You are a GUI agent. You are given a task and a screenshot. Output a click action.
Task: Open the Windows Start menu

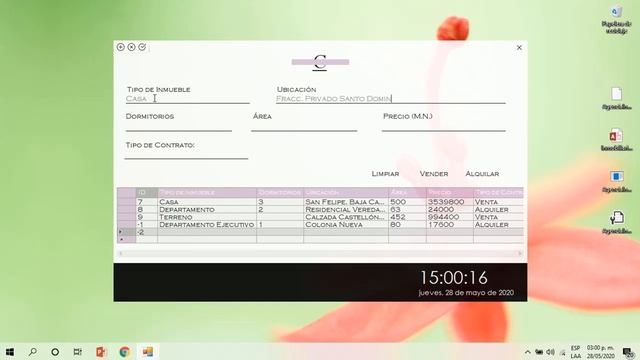pyautogui.click(x=10, y=351)
